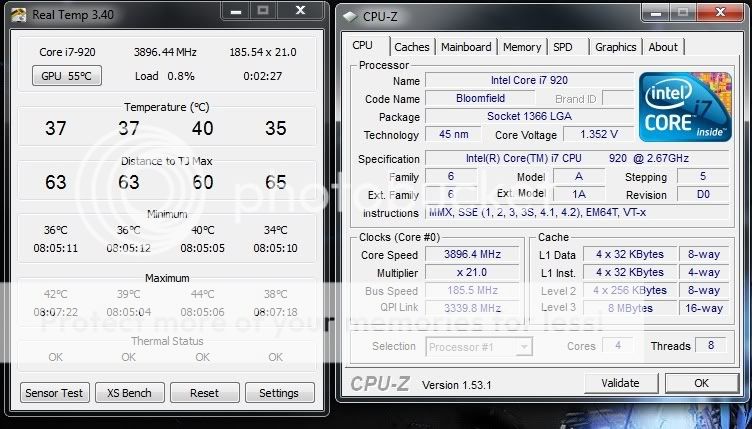View the About tab

(x=663, y=47)
